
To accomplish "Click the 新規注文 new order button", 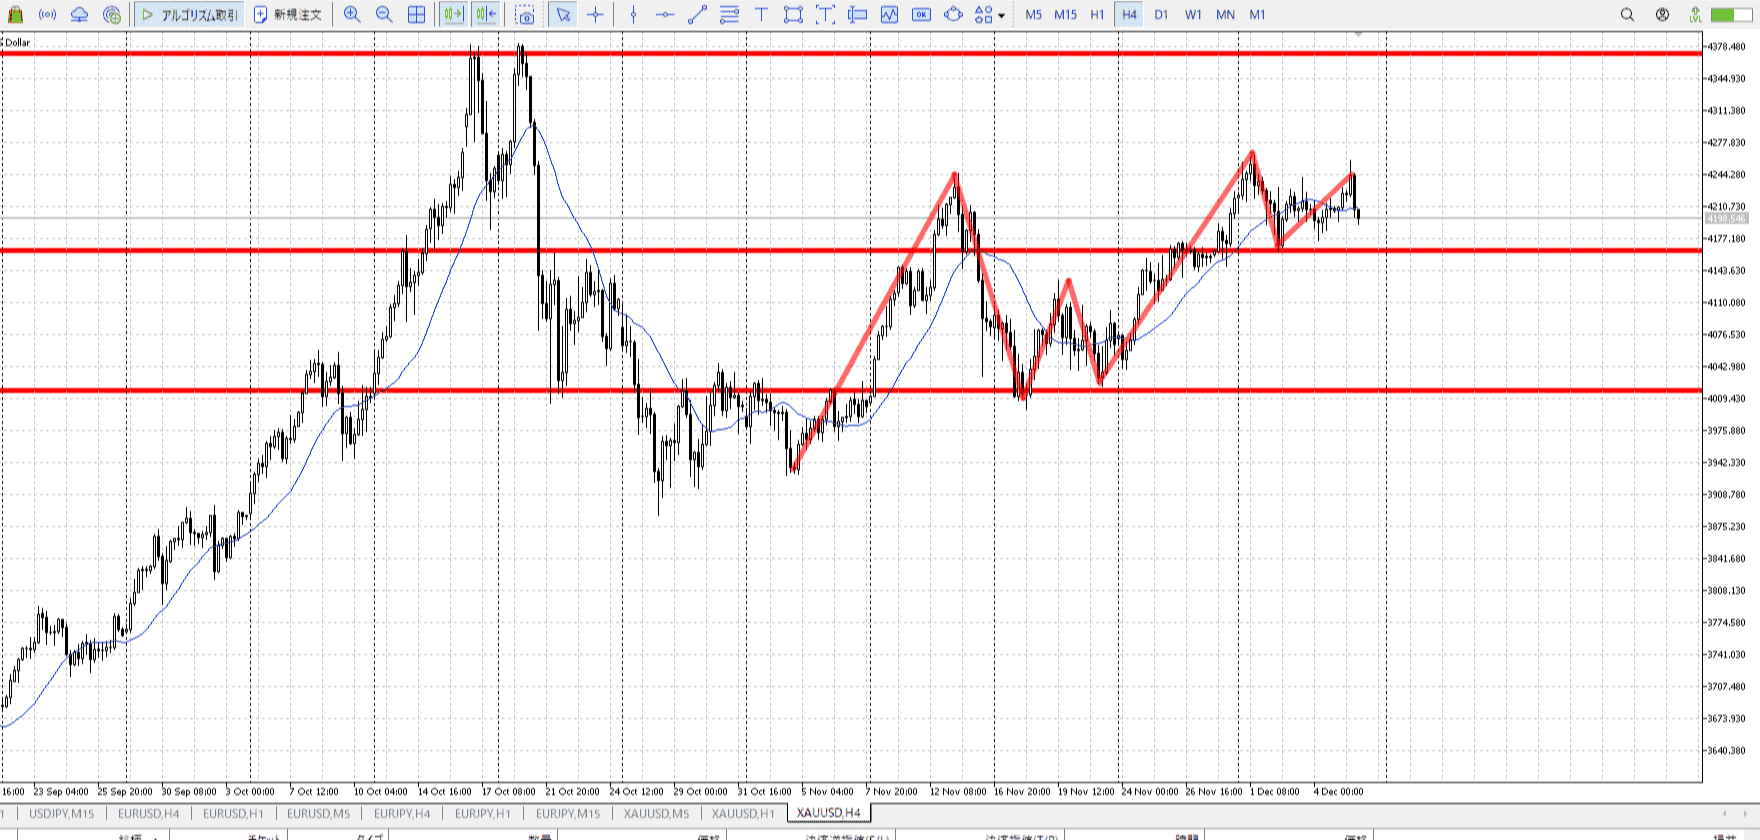I will pos(288,15).
